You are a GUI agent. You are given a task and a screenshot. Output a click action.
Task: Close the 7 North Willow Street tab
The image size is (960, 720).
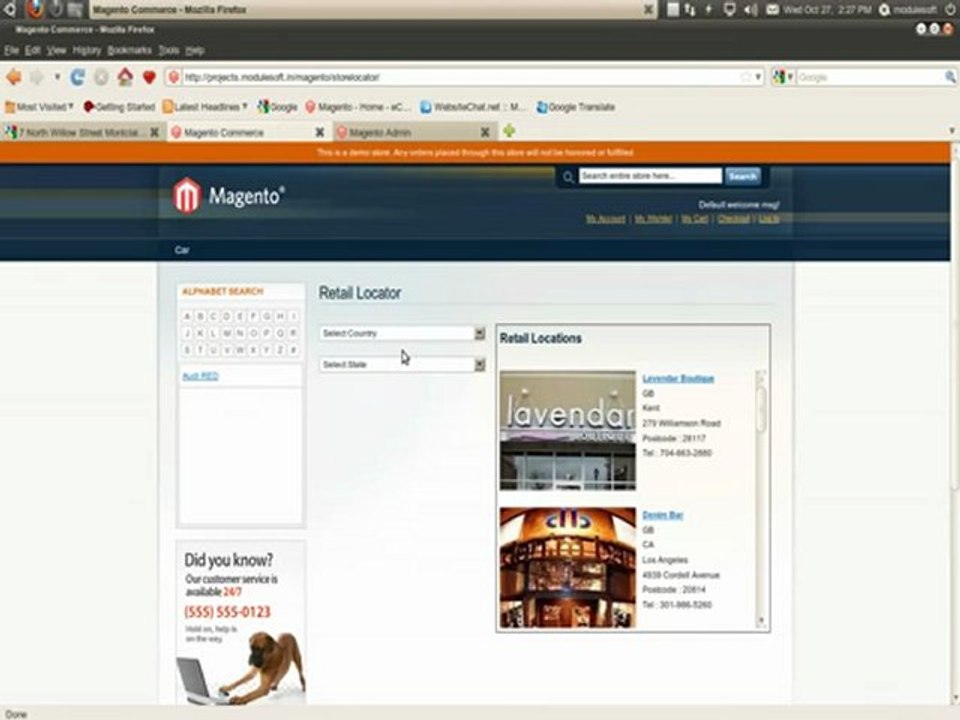pyautogui.click(x=154, y=132)
